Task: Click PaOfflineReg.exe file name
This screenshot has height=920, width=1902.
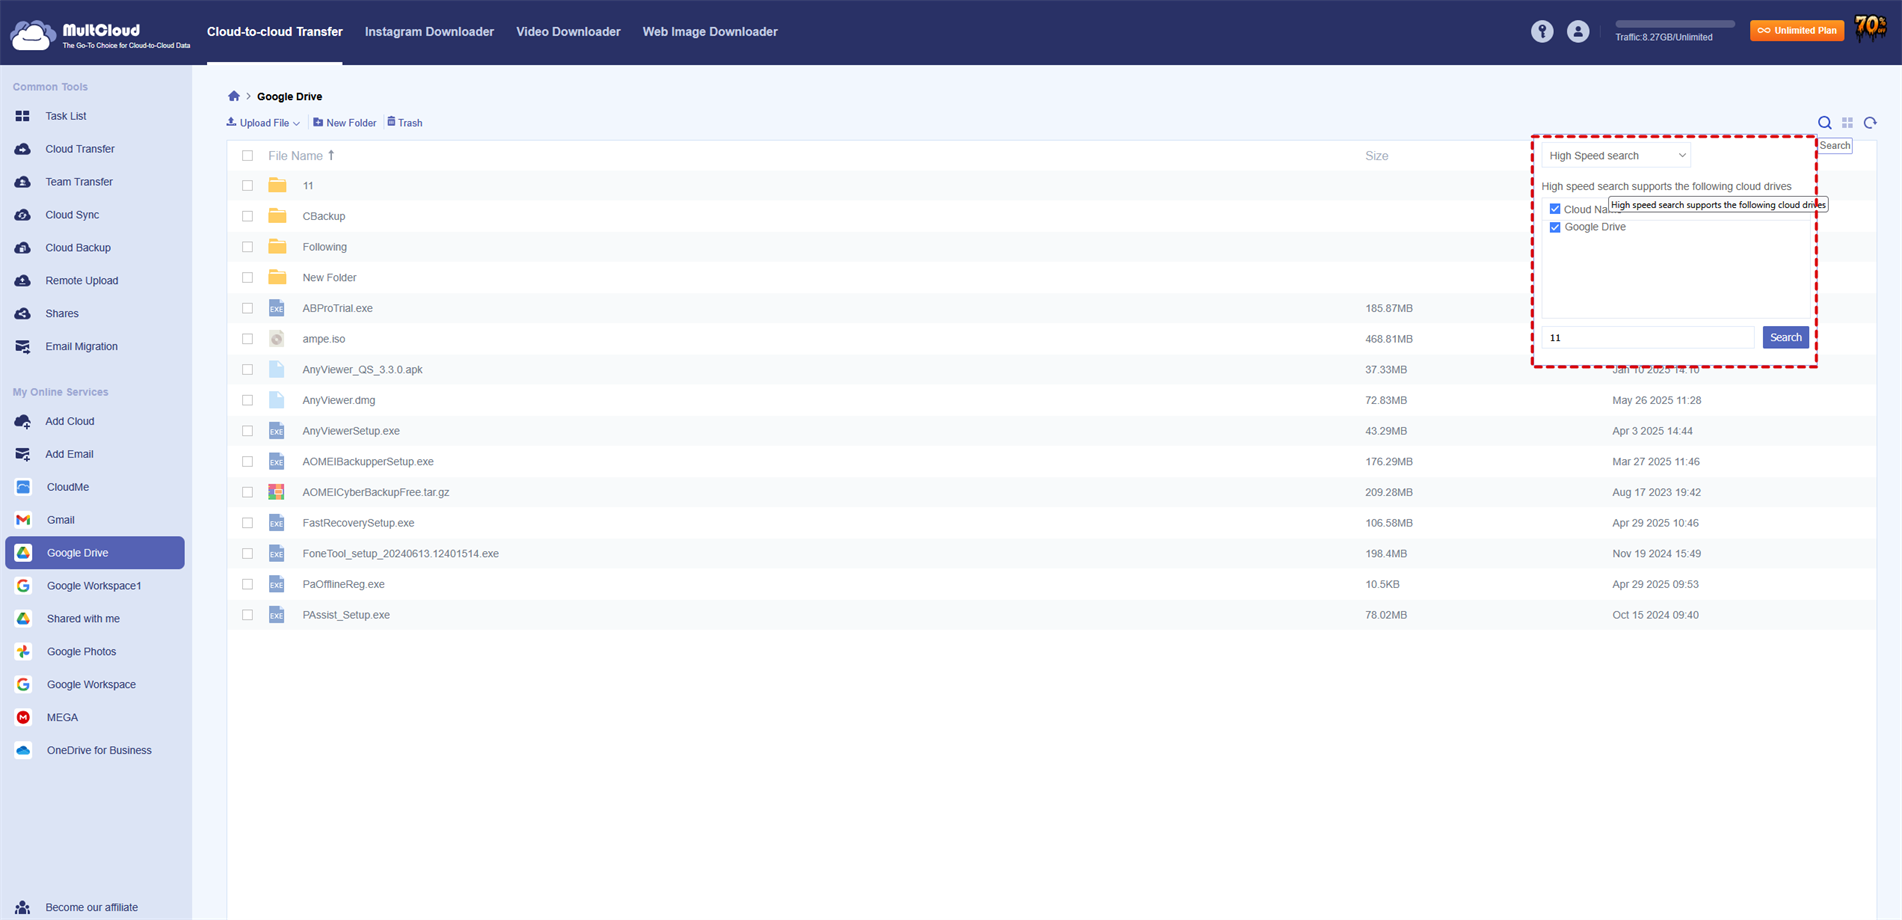Action: (343, 585)
